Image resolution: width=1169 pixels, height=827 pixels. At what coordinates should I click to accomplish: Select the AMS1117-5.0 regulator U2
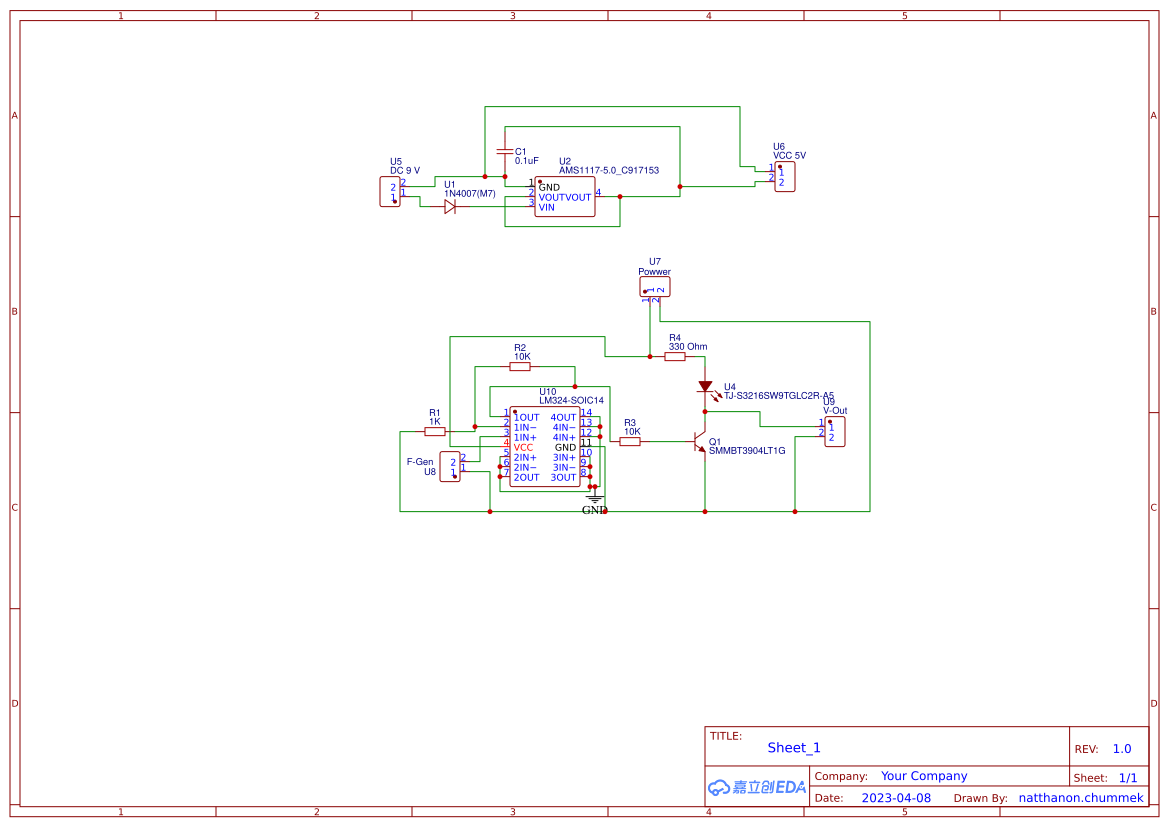565,197
